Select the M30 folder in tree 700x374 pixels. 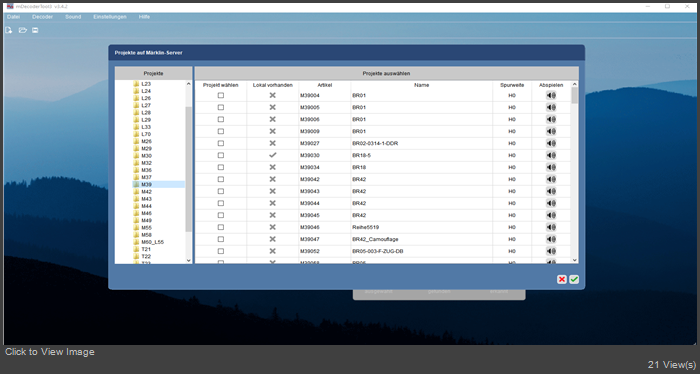pyautogui.click(x=142, y=156)
